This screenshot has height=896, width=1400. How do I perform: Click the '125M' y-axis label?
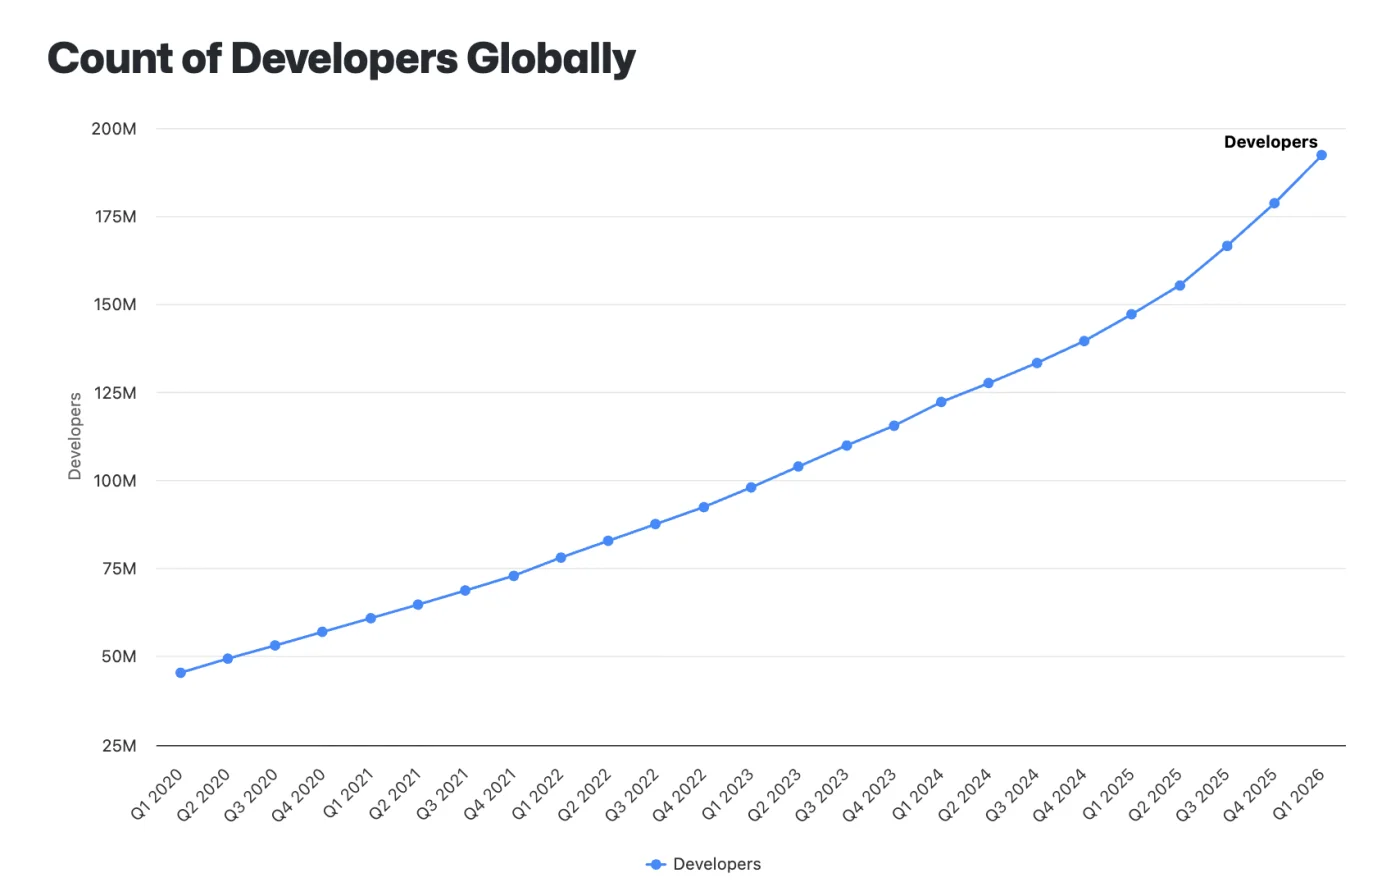(x=116, y=393)
